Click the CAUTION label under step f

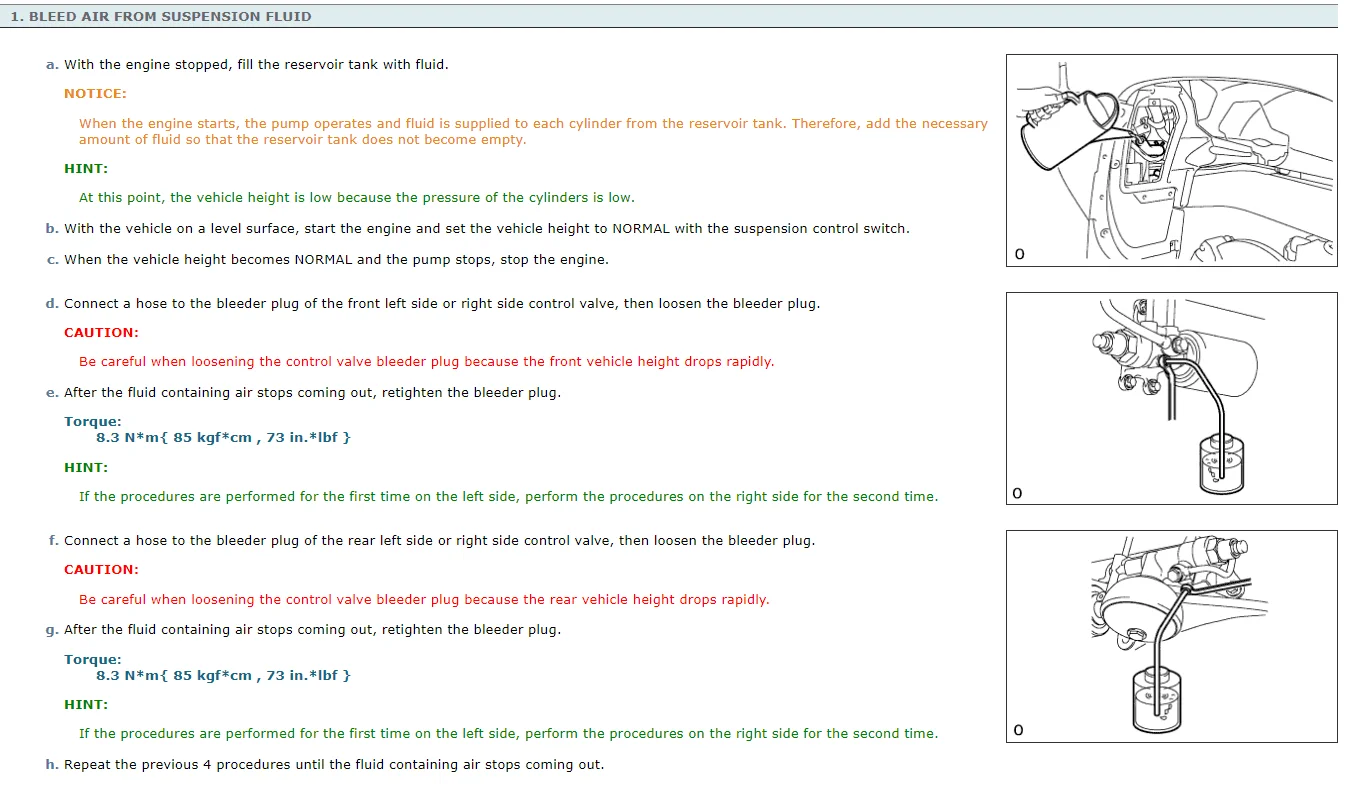point(101,569)
